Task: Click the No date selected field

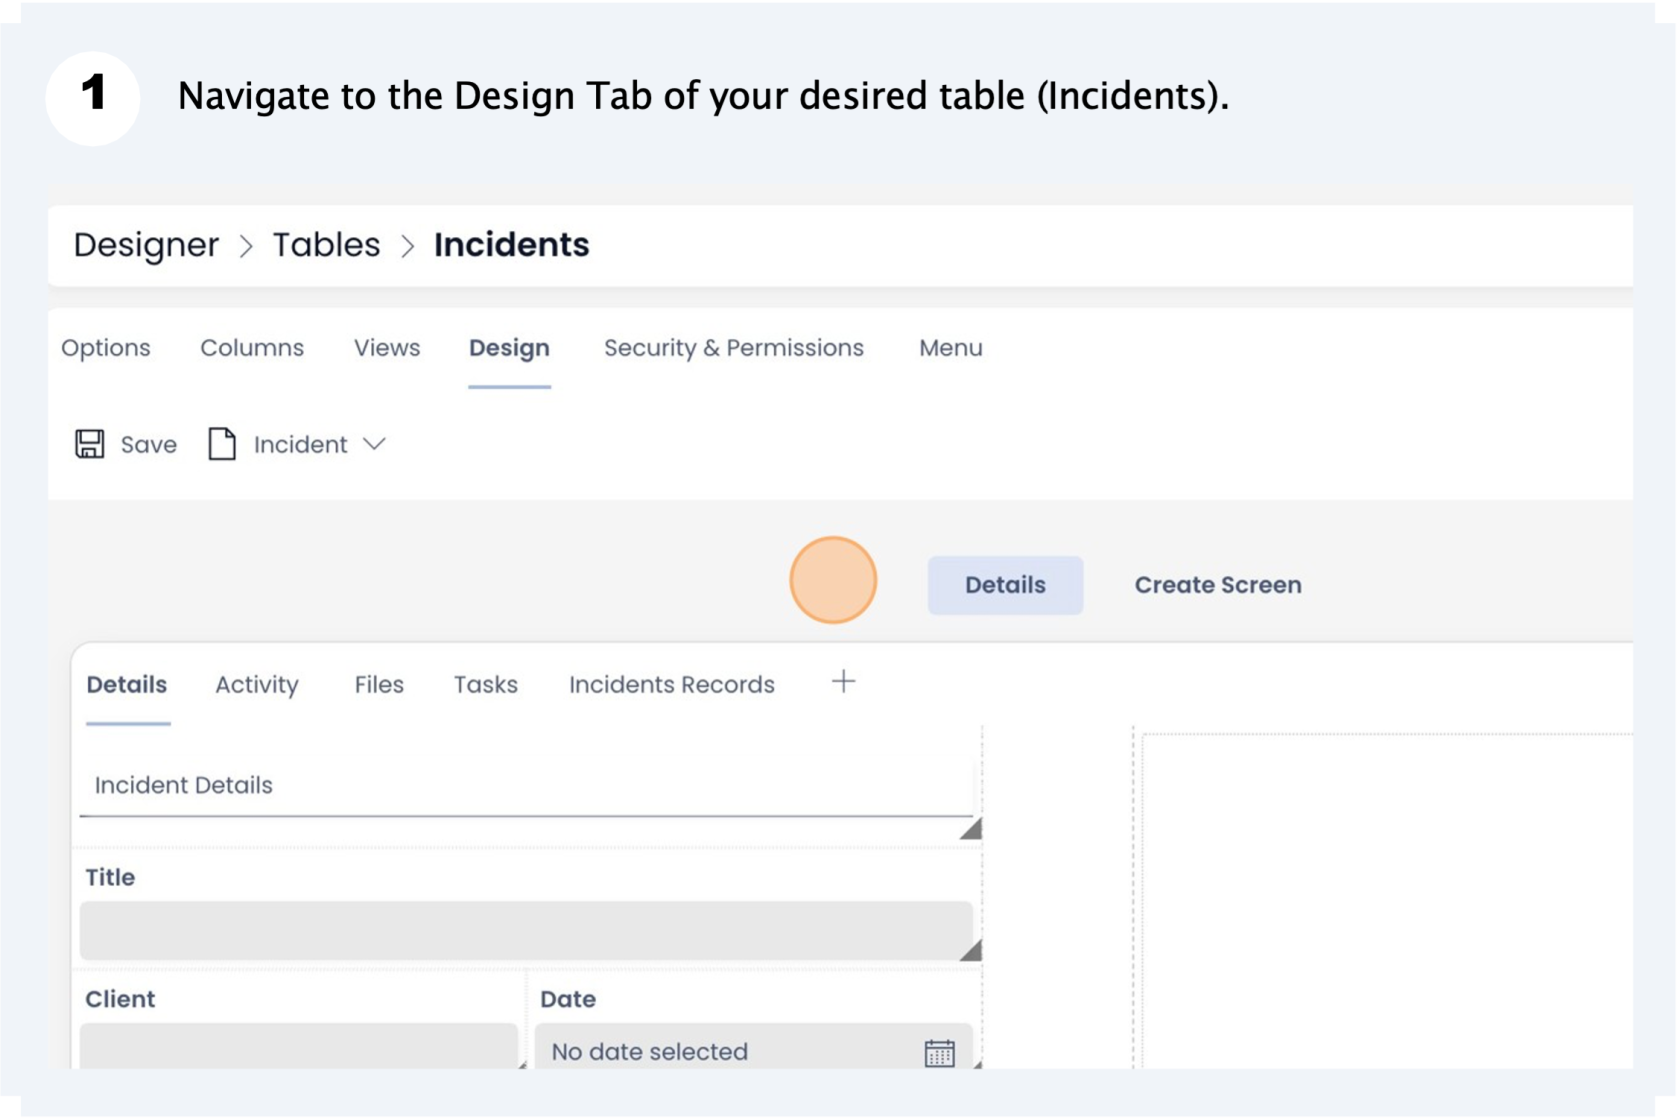Action: pos(754,1046)
